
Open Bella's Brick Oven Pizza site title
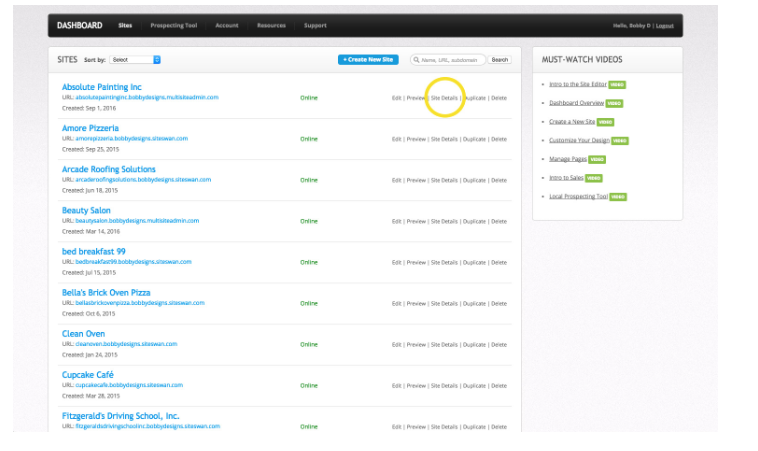point(106,292)
